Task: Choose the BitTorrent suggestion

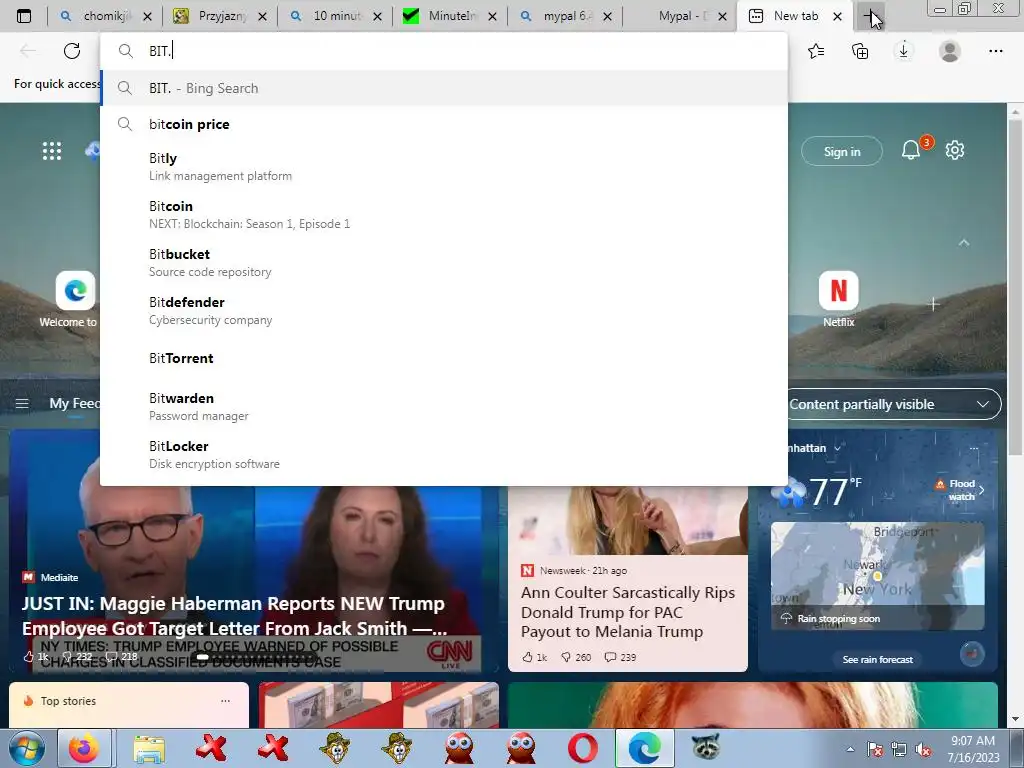Action: point(444,358)
